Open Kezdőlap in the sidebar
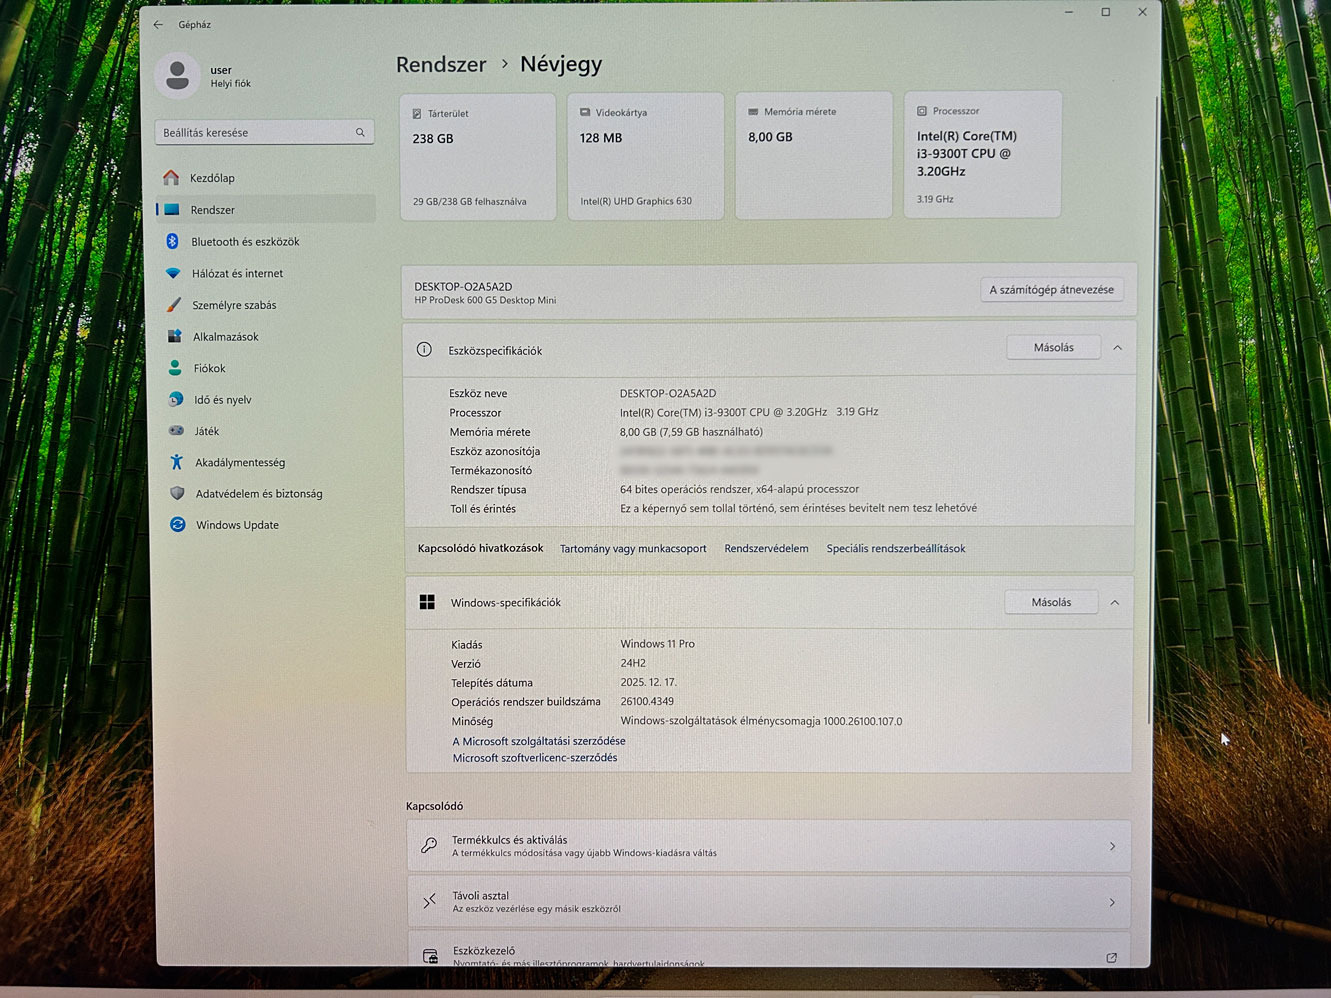Image resolution: width=1331 pixels, height=998 pixels. 265,178
